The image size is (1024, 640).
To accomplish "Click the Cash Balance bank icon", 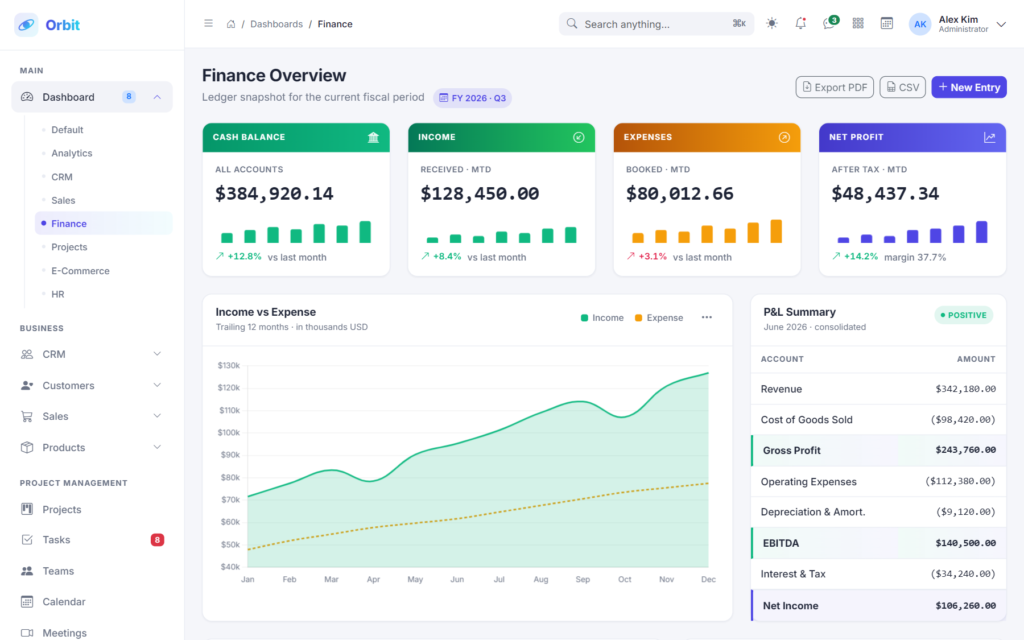I will click(x=373, y=137).
